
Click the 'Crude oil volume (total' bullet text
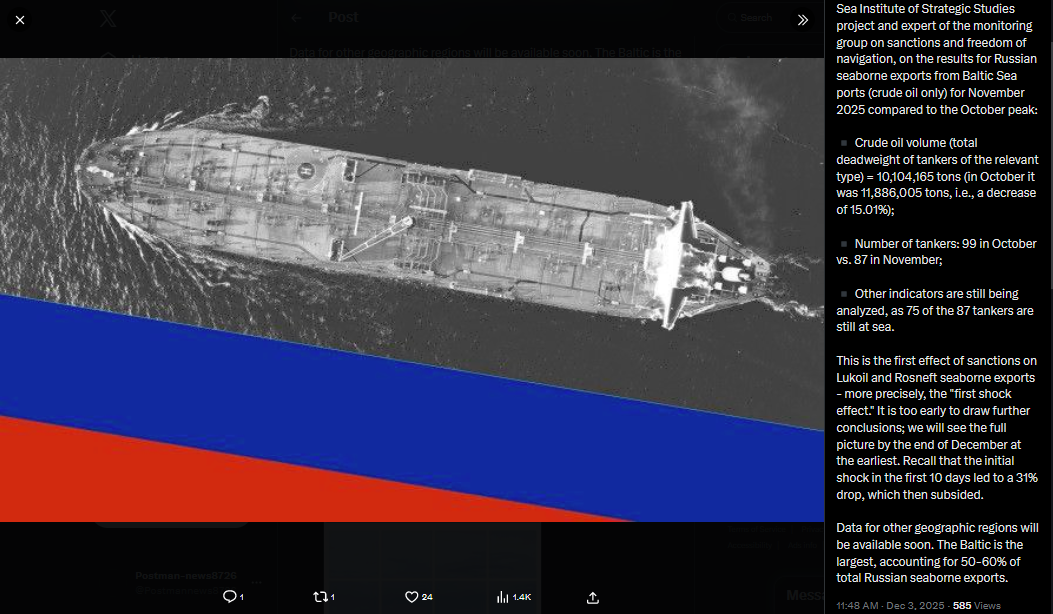tap(915, 143)
